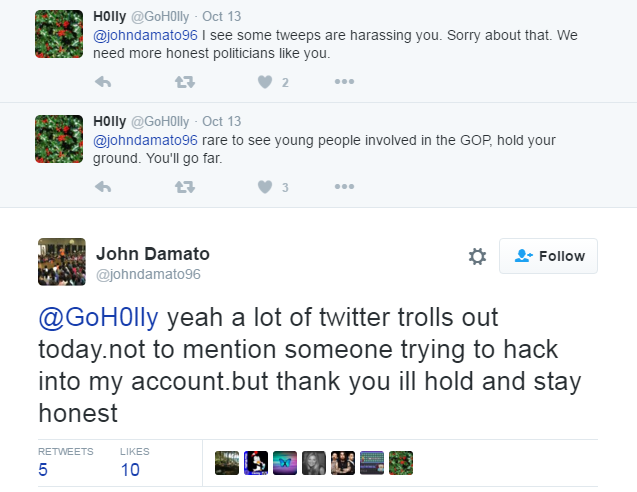Follow John Damato
Image resolution: width=637 pixels, height=492 pixels.
coord(548,256)
